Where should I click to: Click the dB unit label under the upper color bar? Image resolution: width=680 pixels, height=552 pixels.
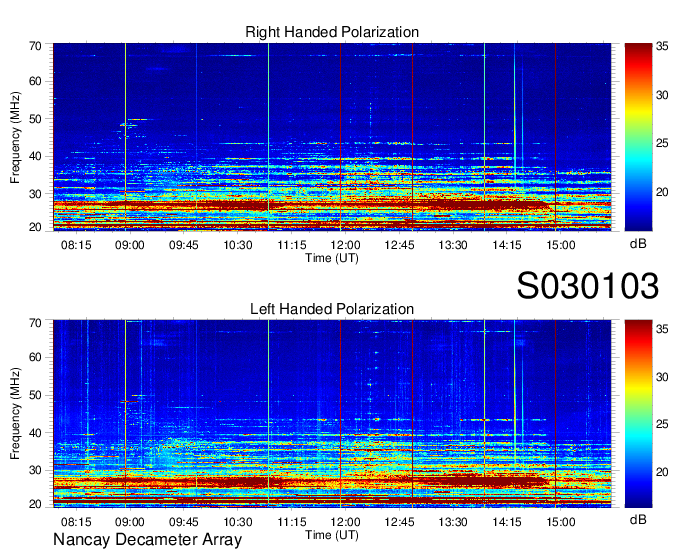(x=638, y=244)
